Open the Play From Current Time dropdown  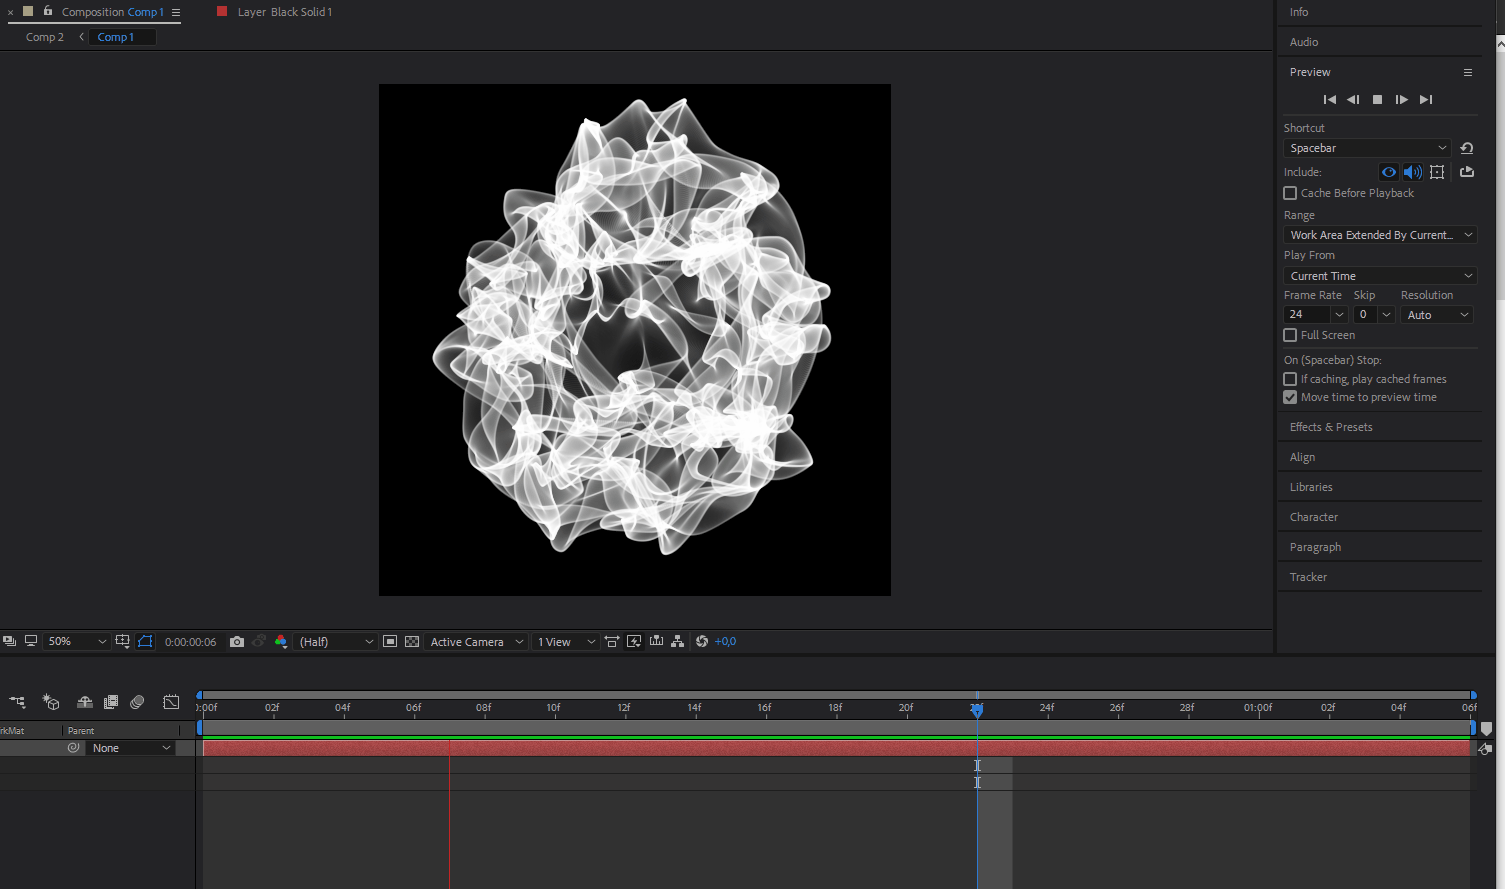(1379, 276)
